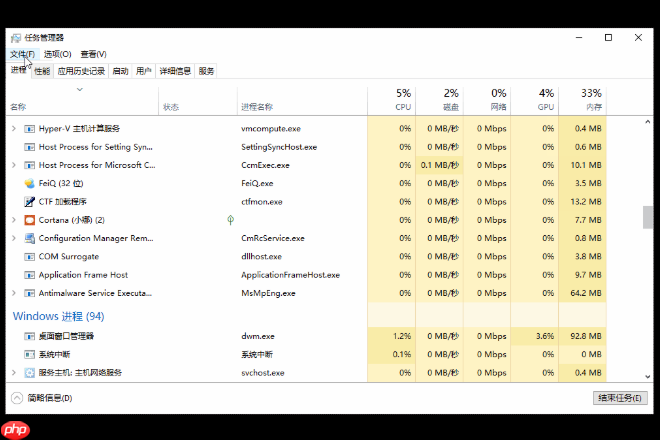The height and width of the screenshot is (440, 660).
Task: Click the 3.6% GPU value for dwm.exe
Action: coord(545,336)
